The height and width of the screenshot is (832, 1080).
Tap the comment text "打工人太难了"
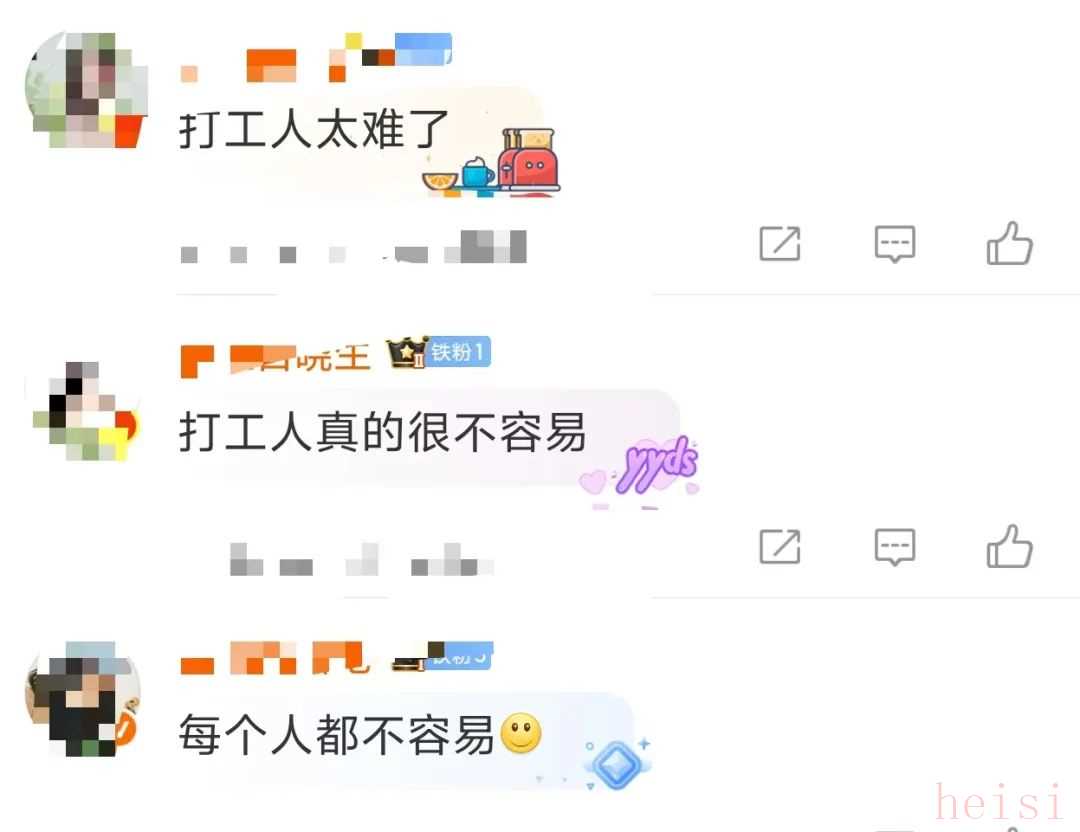(x=314, y=129)
